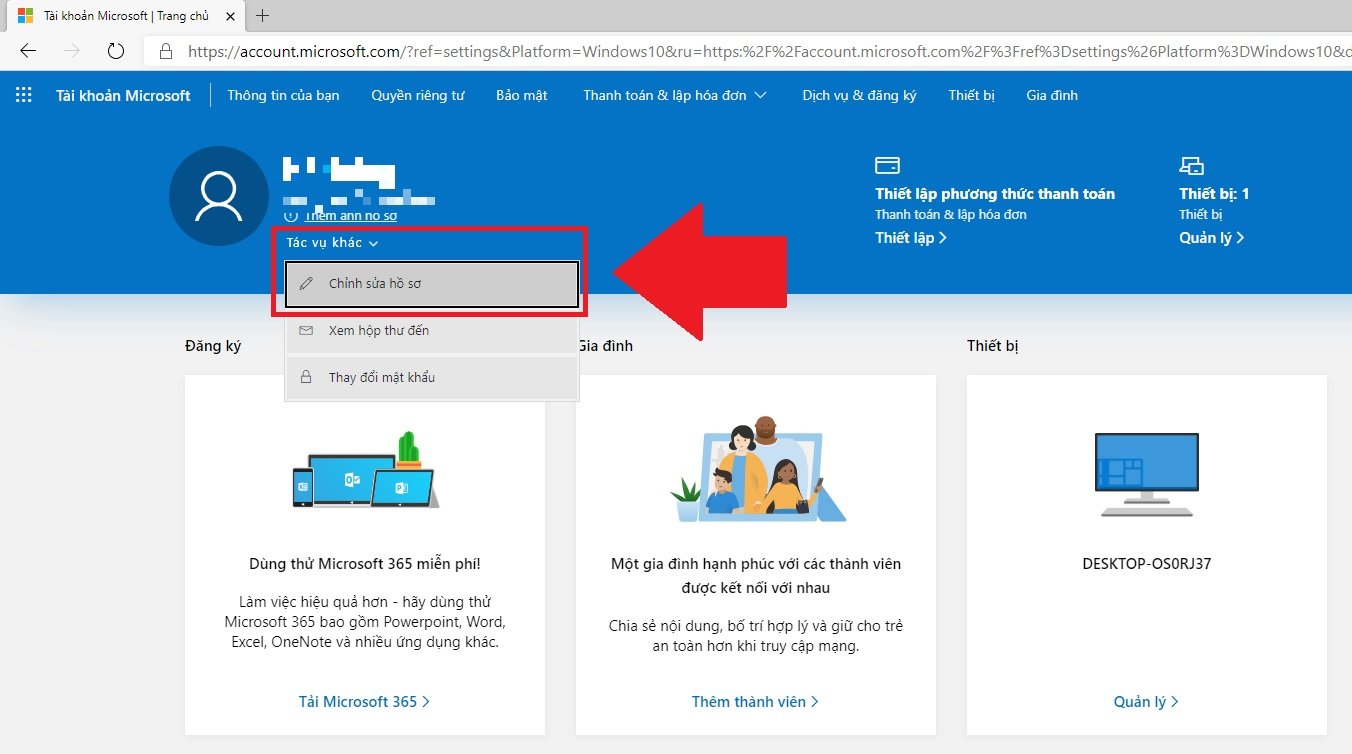The image size is (1352, 754).
Task: Click the padlock icon for Thay đổi mật khẩu
Action: (306, 377)
